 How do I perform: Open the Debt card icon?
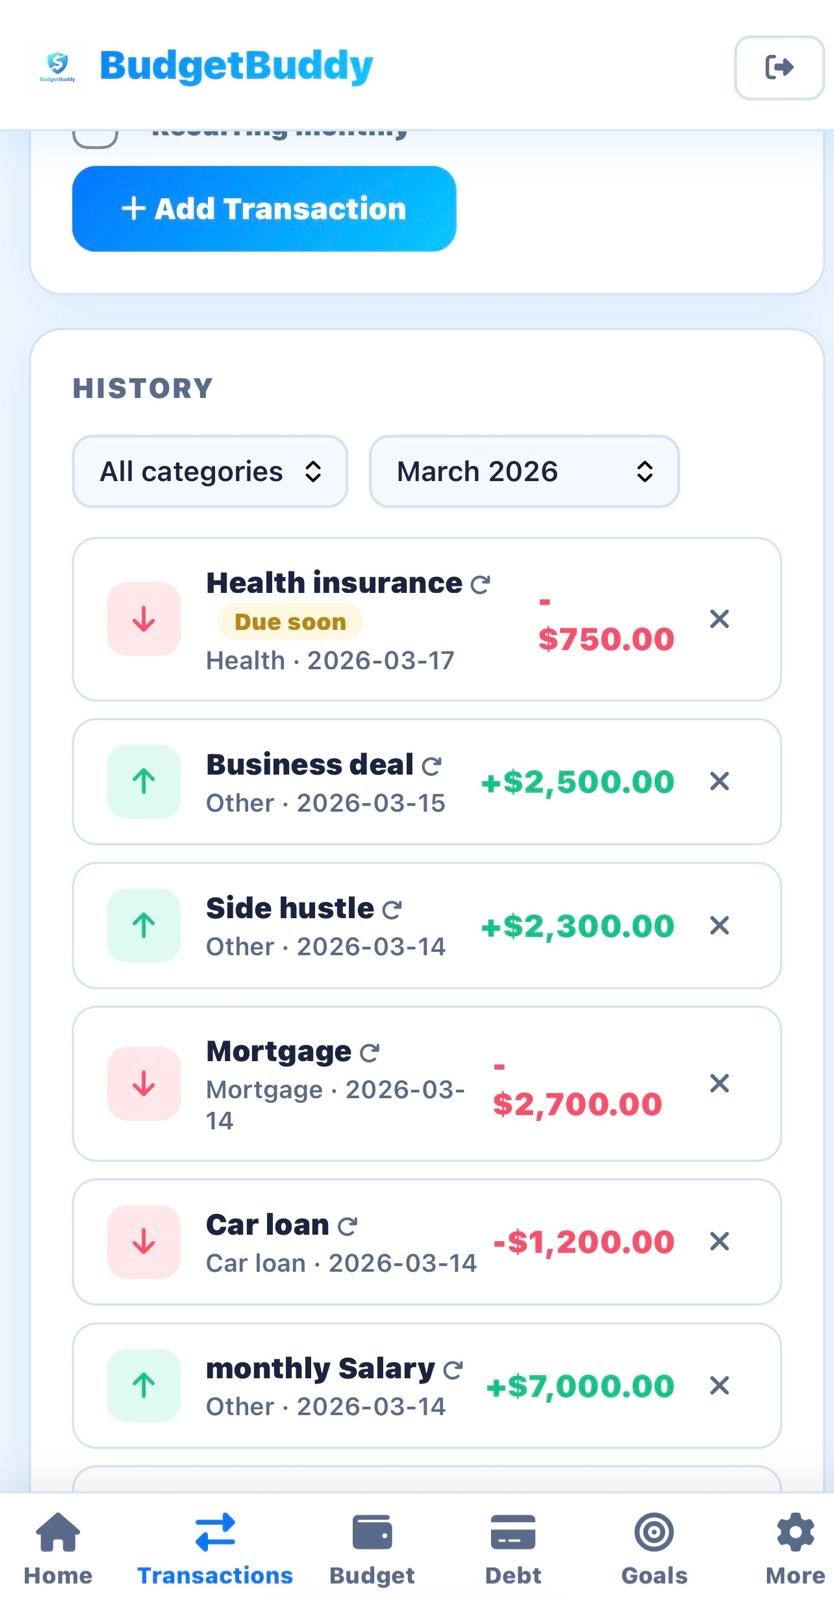tap(512, 1531)
